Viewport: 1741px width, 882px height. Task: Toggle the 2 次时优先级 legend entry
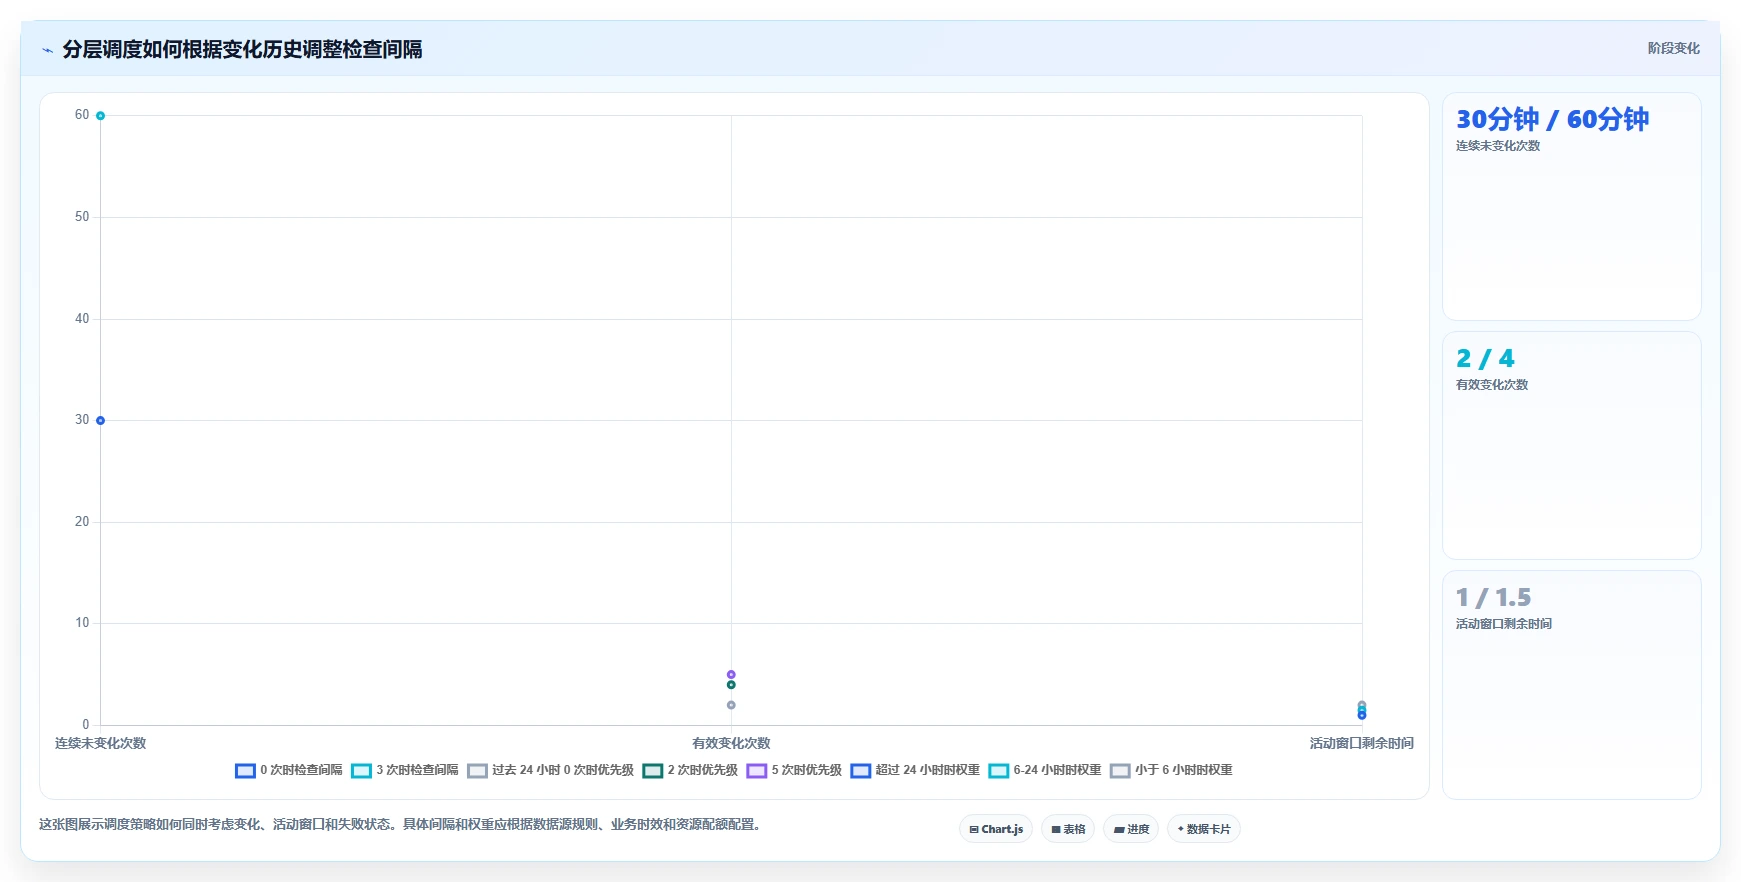point(690,770)
